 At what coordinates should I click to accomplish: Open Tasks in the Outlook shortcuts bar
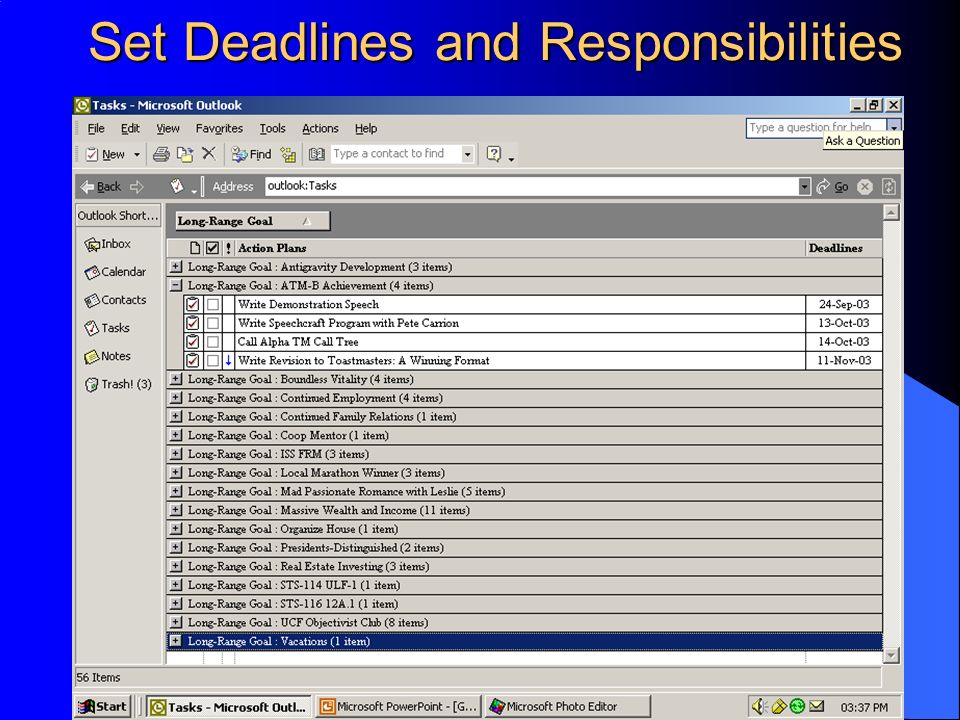(x=107, y=328)
